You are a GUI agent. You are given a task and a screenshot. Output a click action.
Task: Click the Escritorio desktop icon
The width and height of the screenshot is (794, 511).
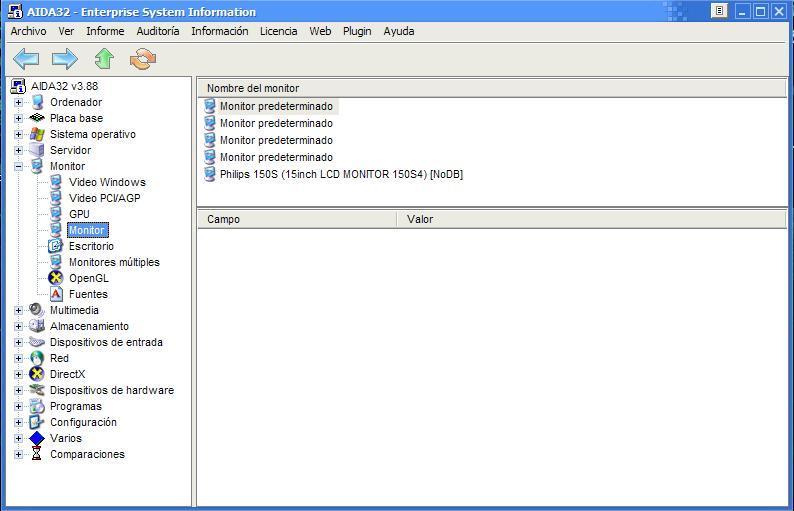coord(56,246)
